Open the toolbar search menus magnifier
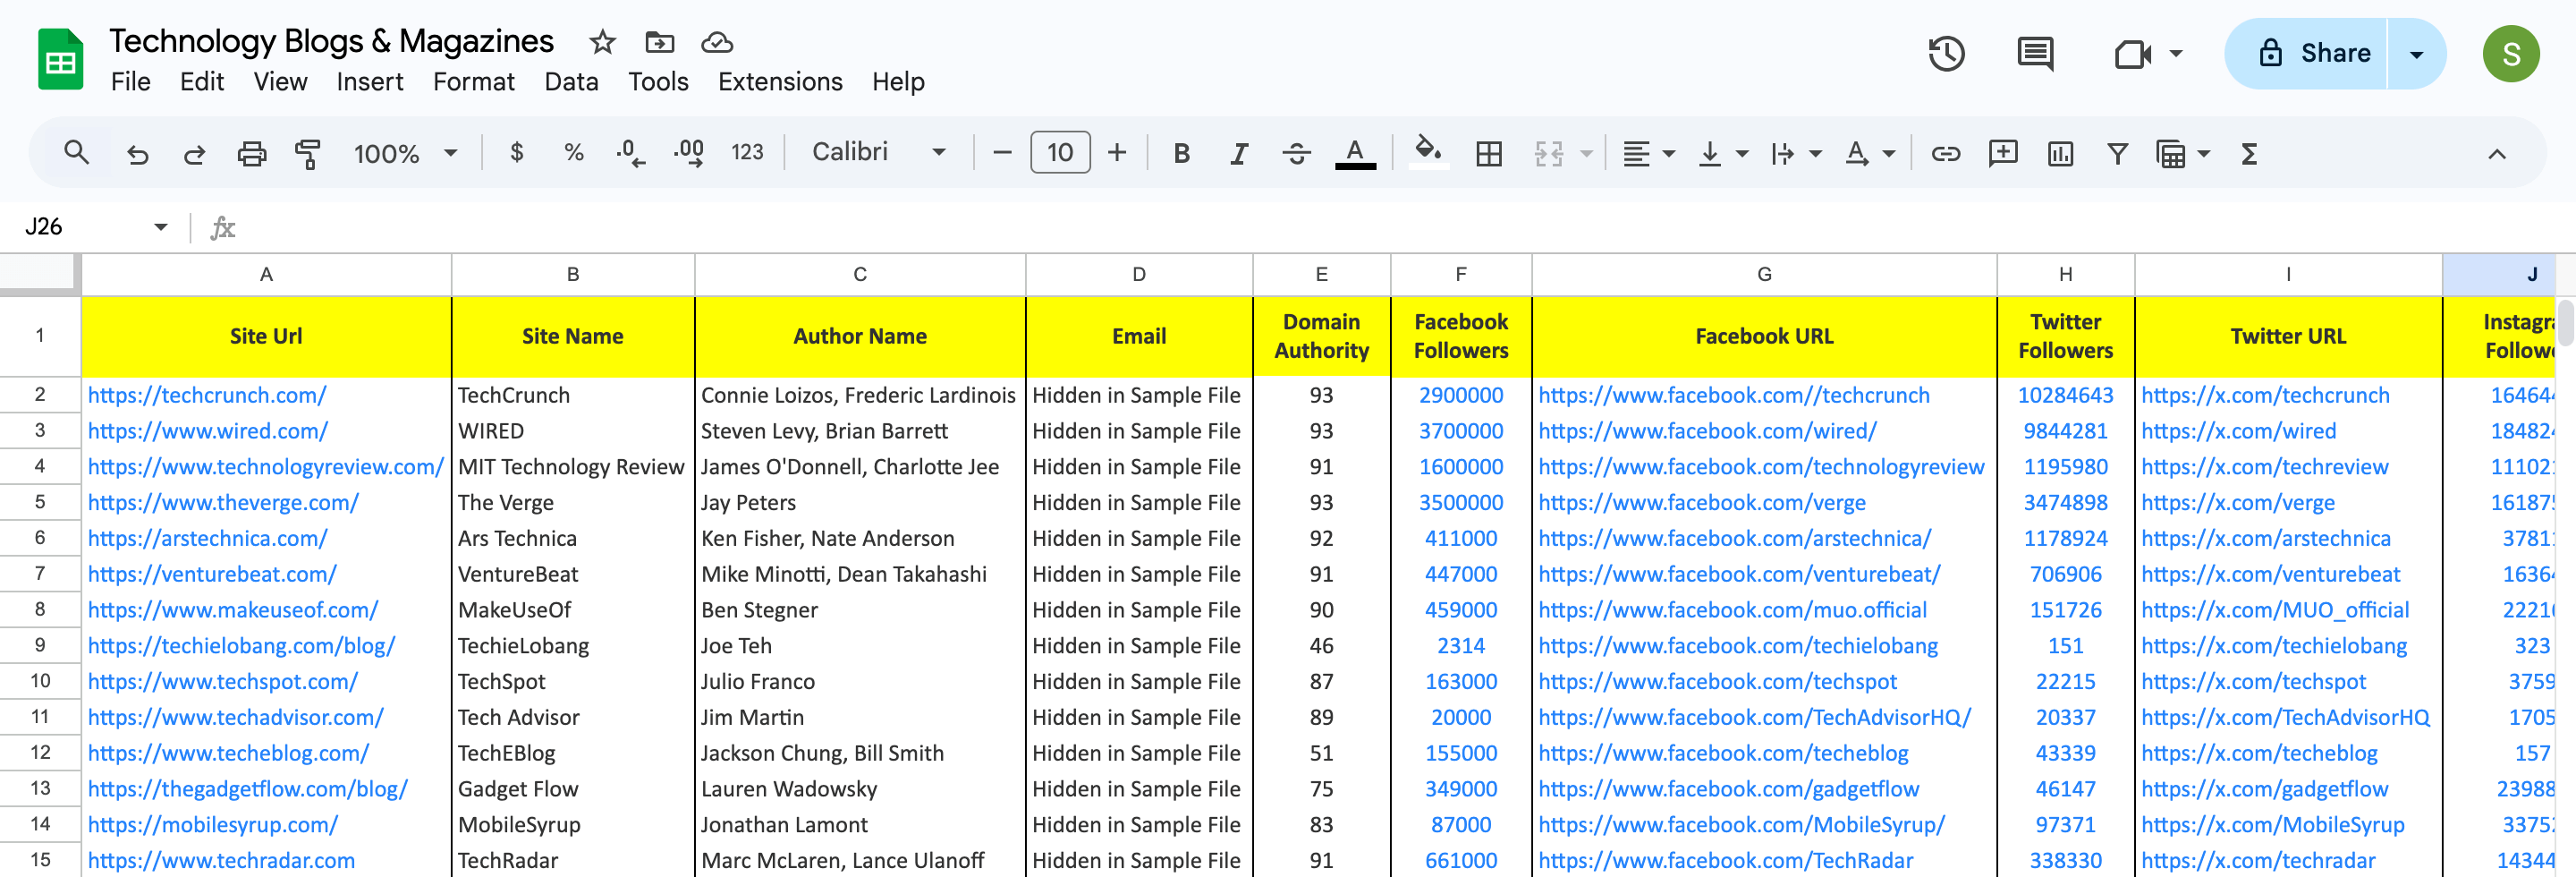The height and width of the screenshot is (877, 2576). [x=76, y=153]
